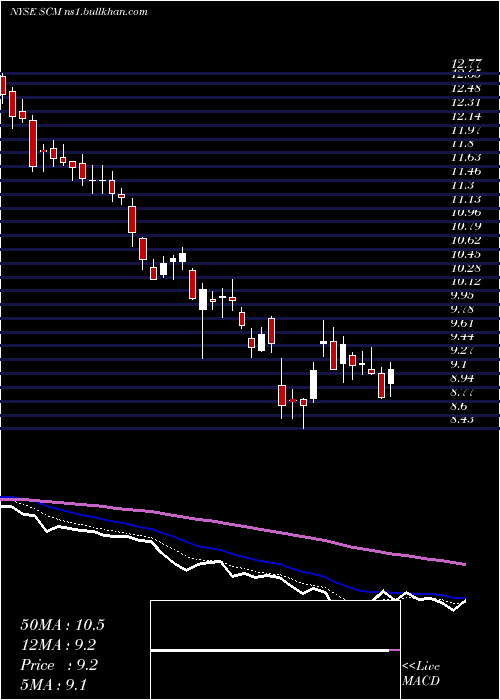Click the 10.28 axis value
The height and width of the screenshot is (700, 500).
466,268
